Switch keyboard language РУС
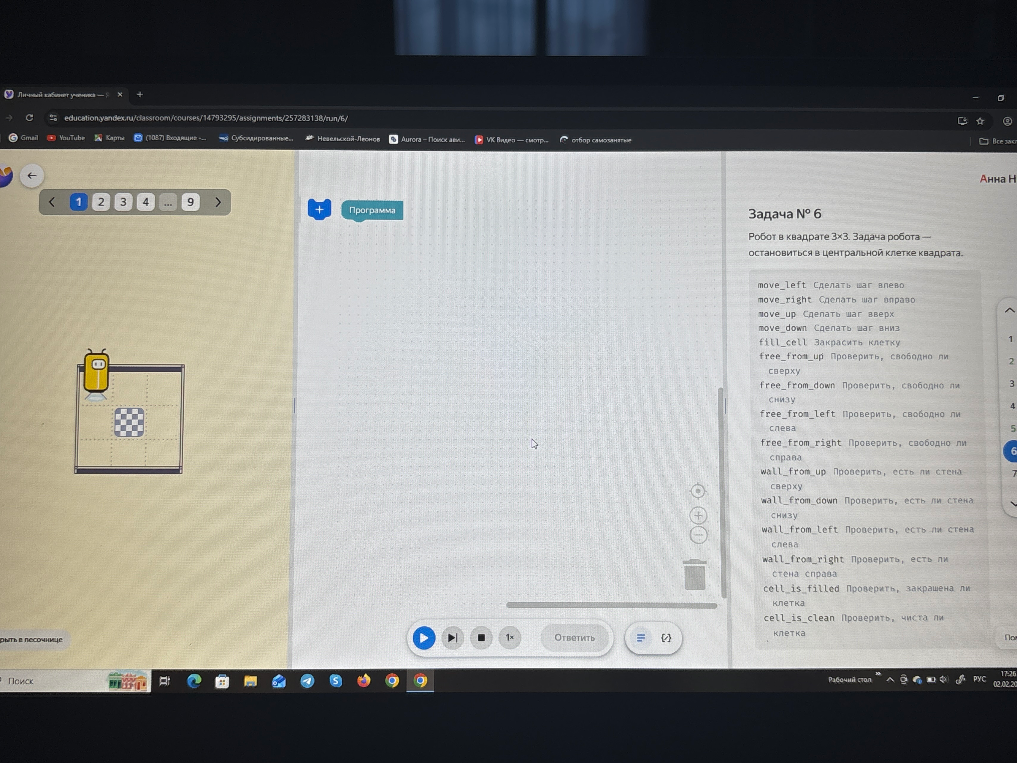This screenshot has height=763, width=1017. point(979,679)
